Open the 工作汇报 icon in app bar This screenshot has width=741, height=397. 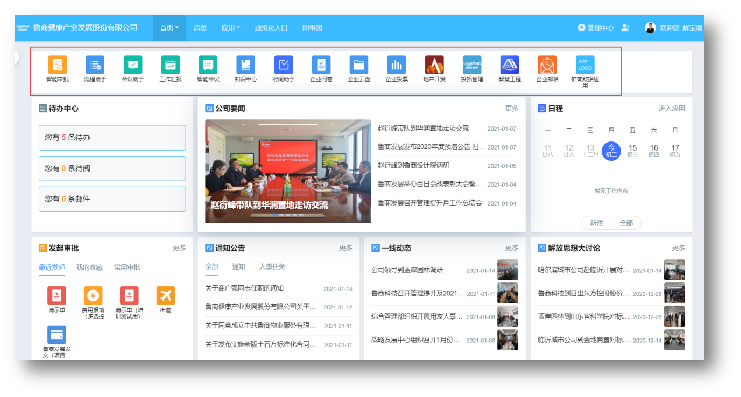point(170,65)
